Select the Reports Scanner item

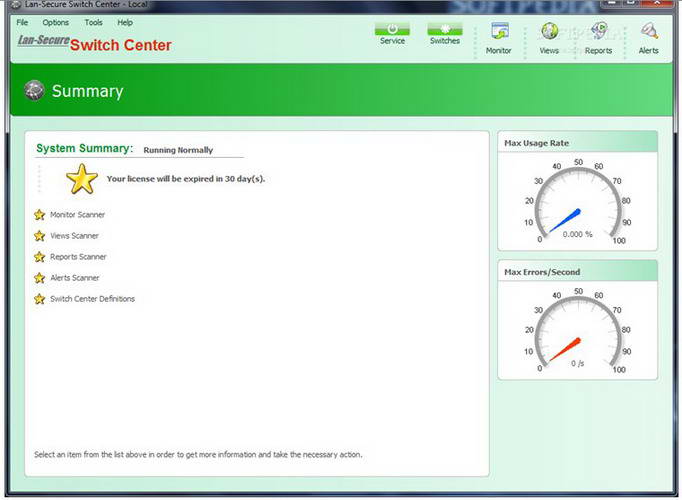coord(78,257)
